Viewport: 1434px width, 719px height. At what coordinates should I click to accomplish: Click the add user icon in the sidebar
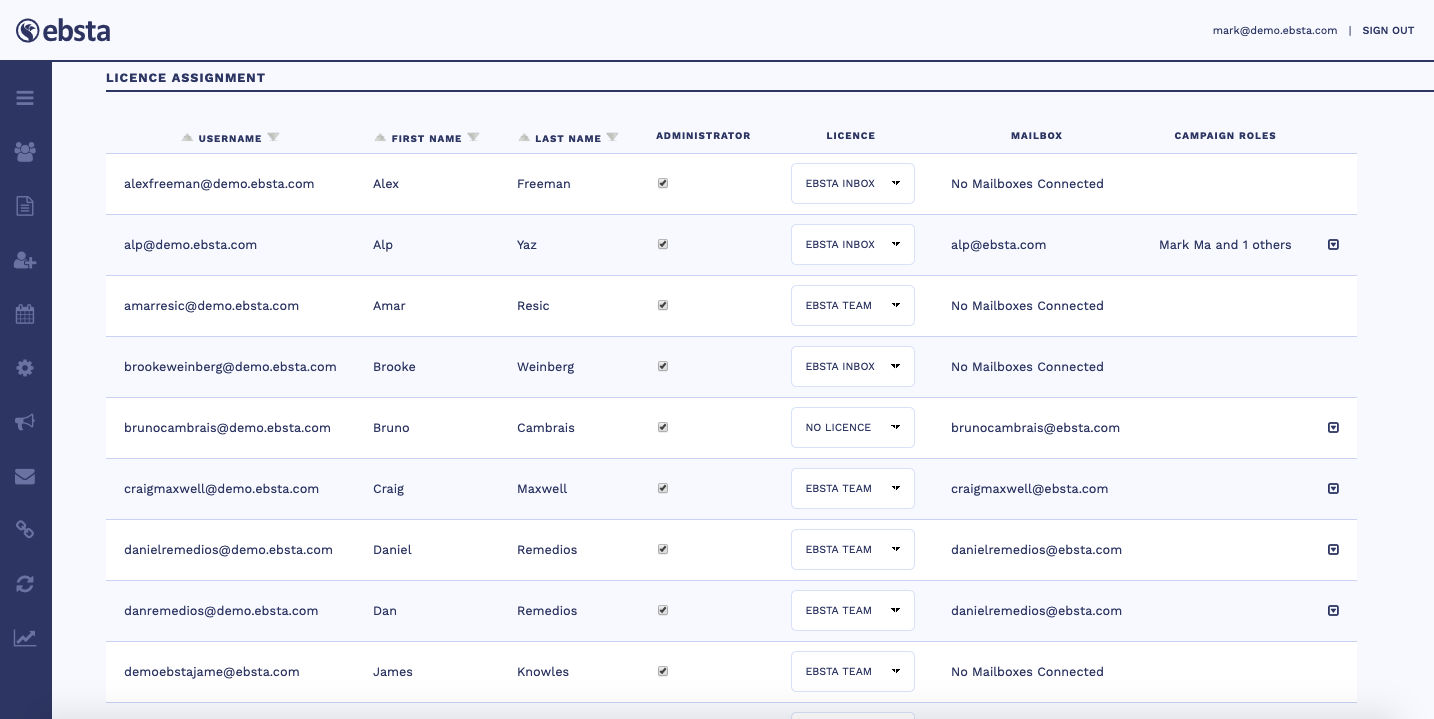click(25, 260)
